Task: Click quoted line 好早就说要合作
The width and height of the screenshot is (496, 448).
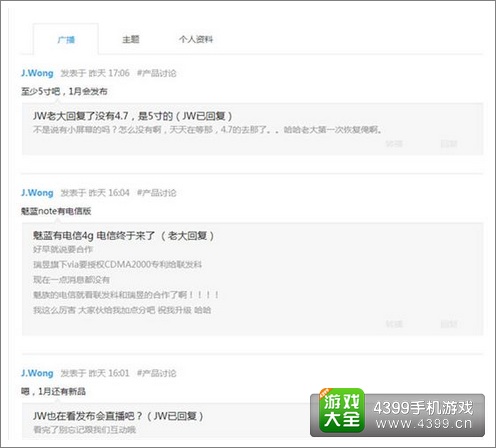Action: click(63, 249)
